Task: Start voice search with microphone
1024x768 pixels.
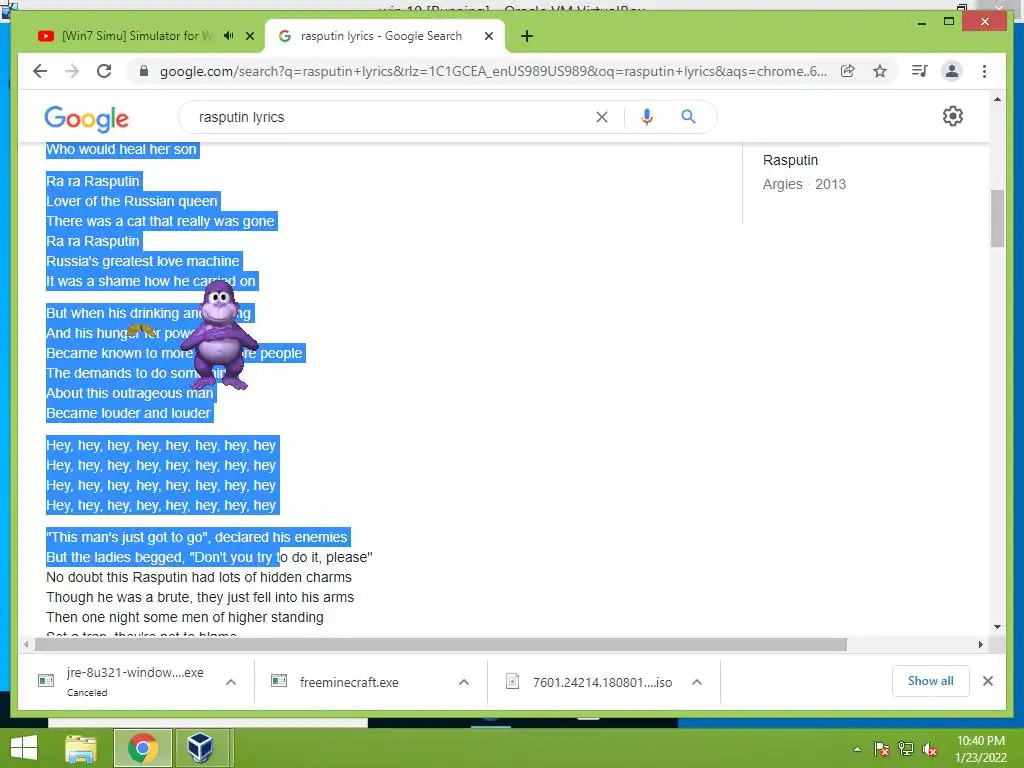Action: tap(647, 117)
